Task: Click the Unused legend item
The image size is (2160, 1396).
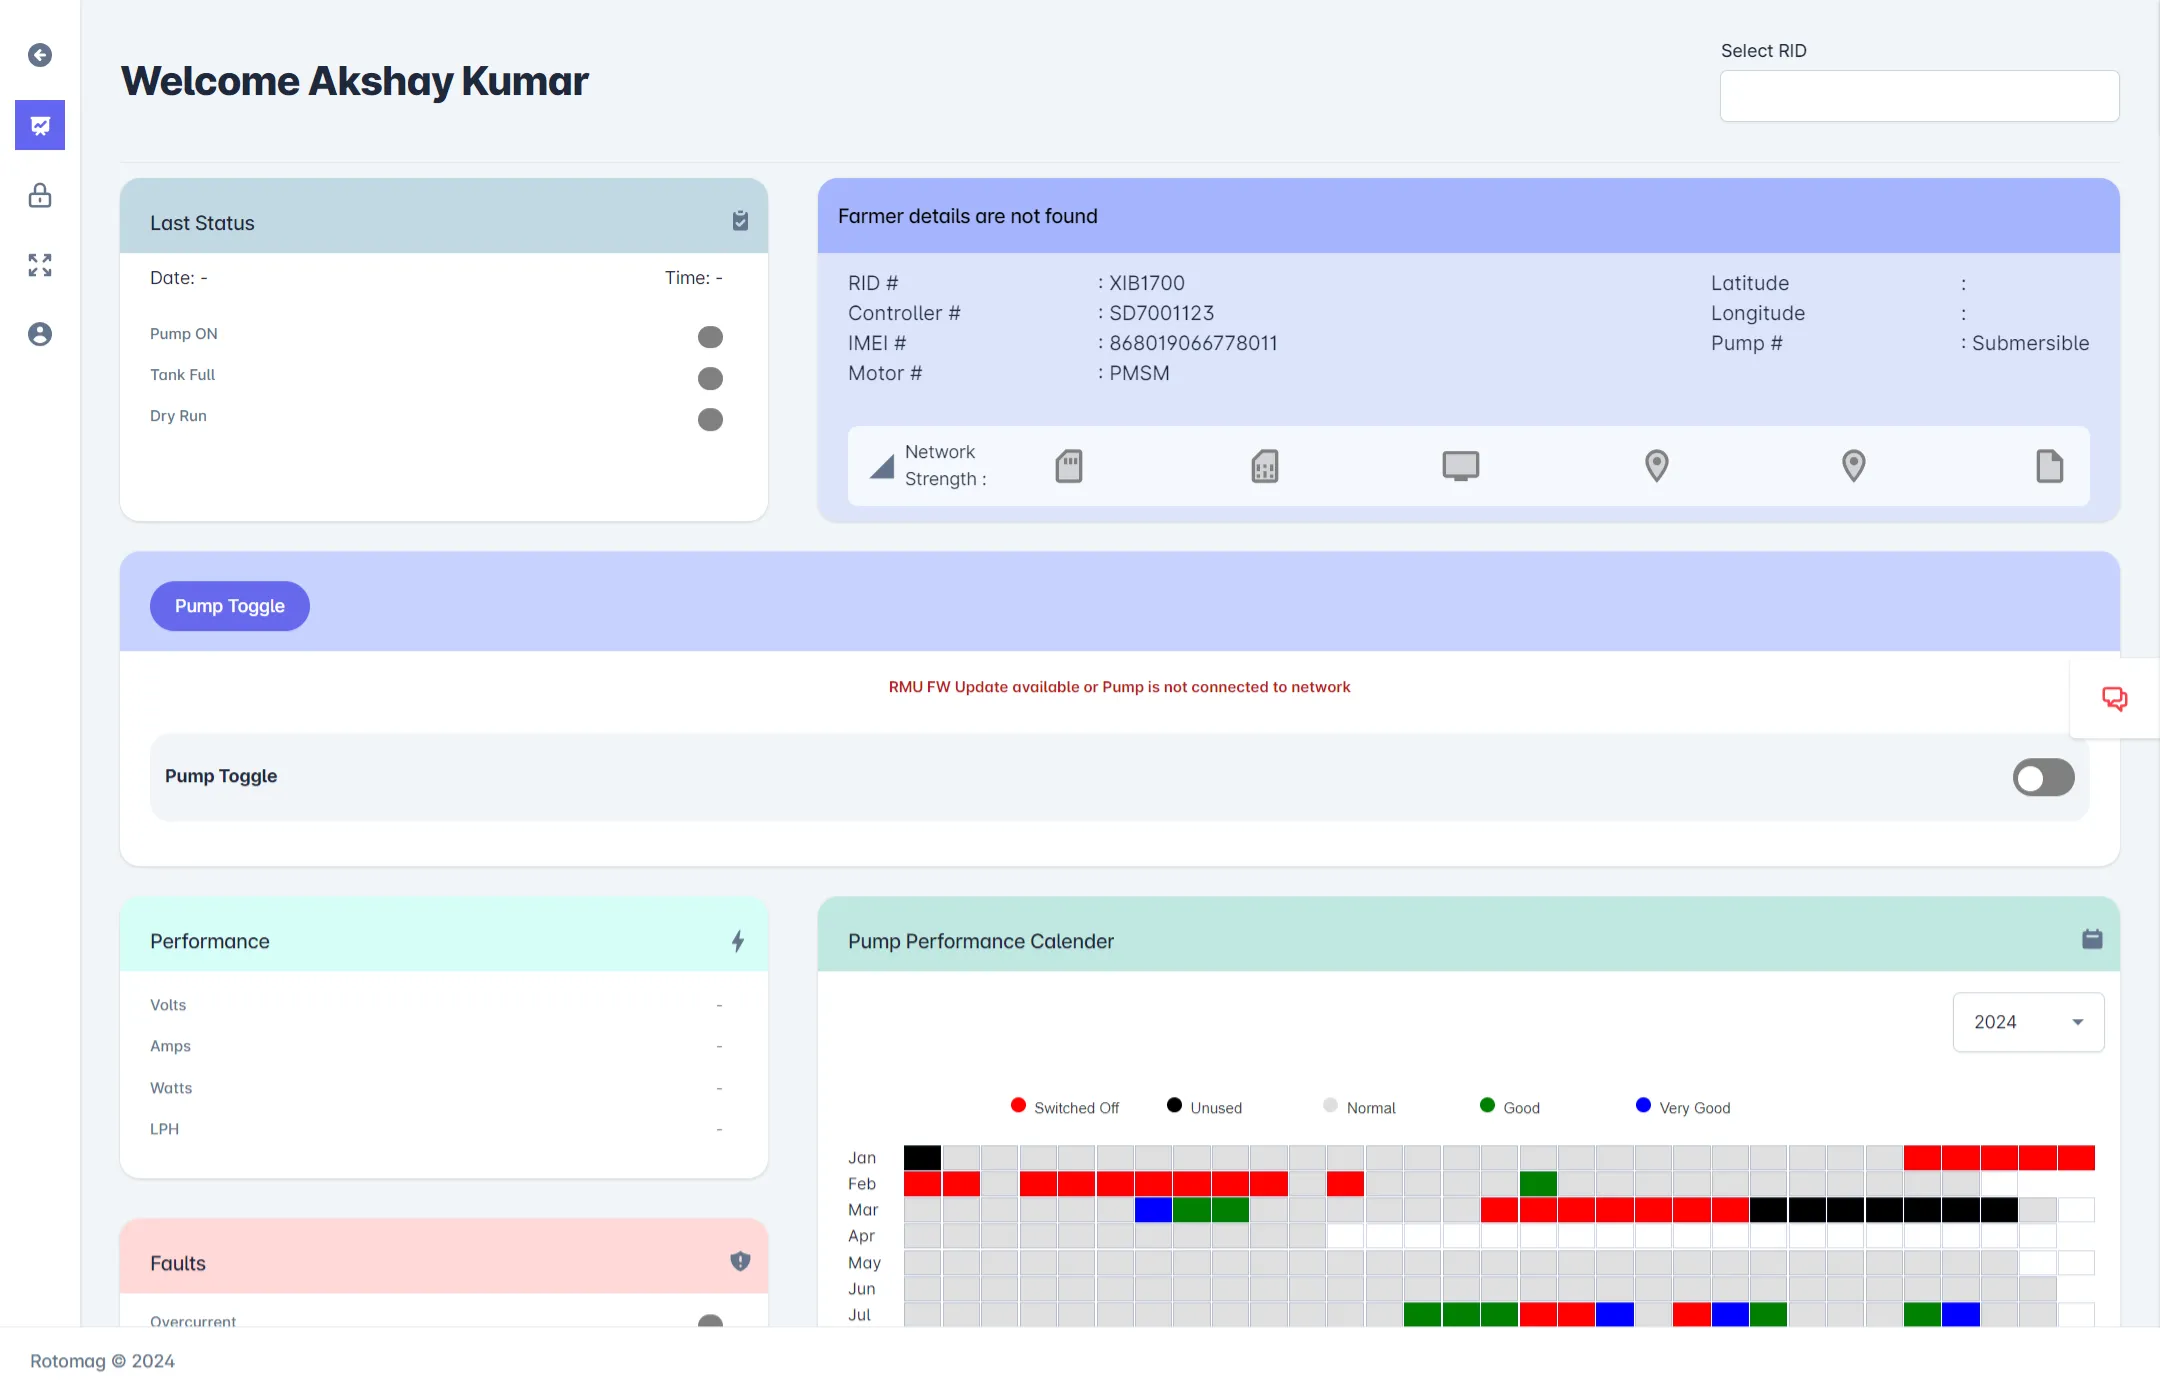Action: [1204, 1107]
